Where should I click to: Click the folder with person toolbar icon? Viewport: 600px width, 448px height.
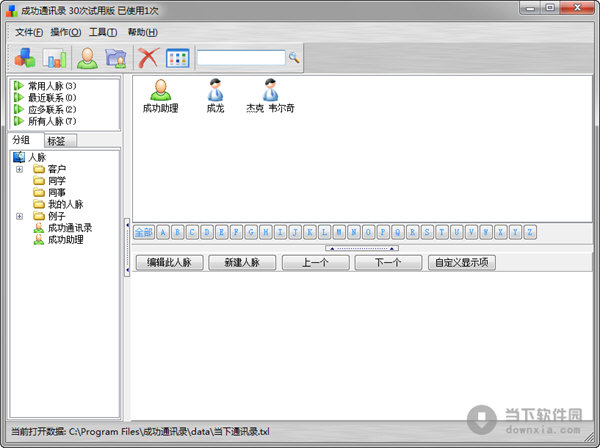(116, 58)
